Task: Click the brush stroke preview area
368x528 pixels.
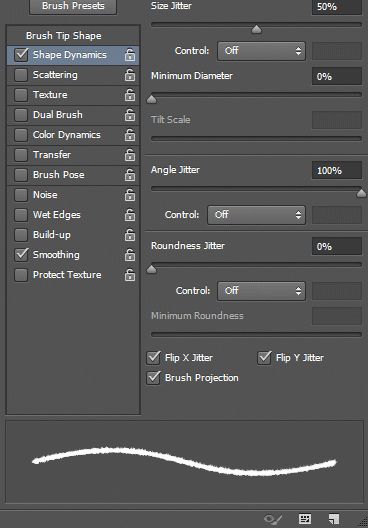Action: (185, 462)
